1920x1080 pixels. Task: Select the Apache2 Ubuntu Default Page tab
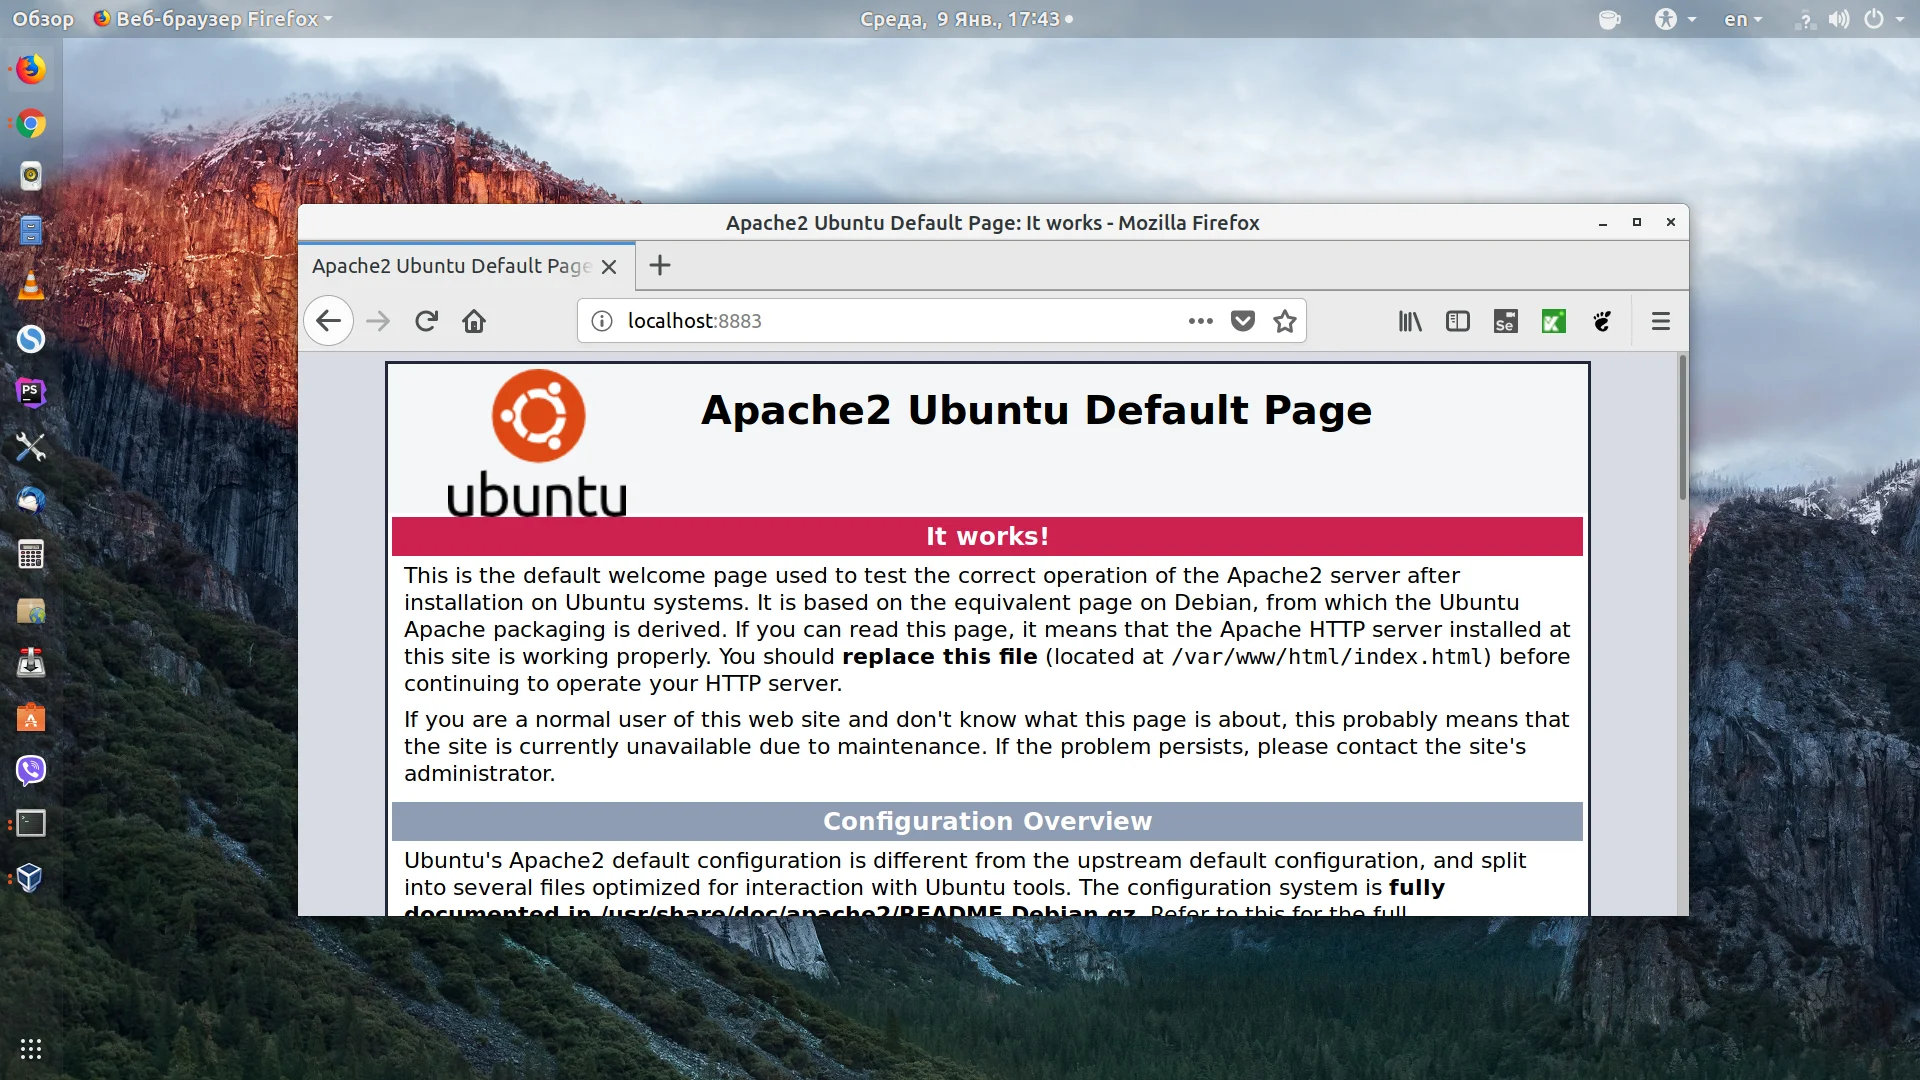pos(450,266)
